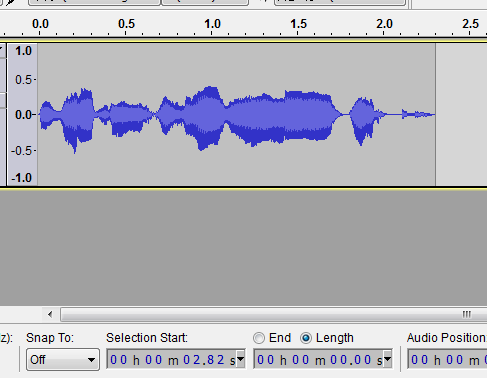487x378 pixels.
Task: Click the hours digits in Selection Start
Action: pos(119,360)
